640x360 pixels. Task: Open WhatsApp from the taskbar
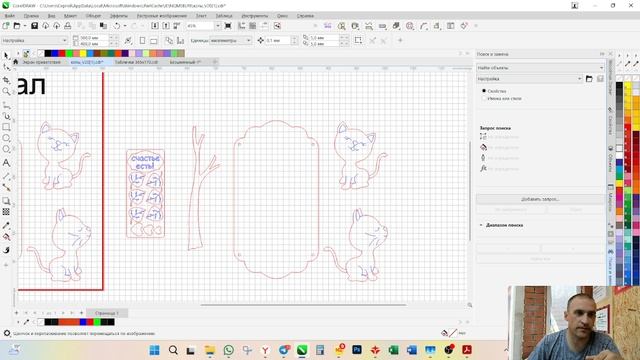229,350
